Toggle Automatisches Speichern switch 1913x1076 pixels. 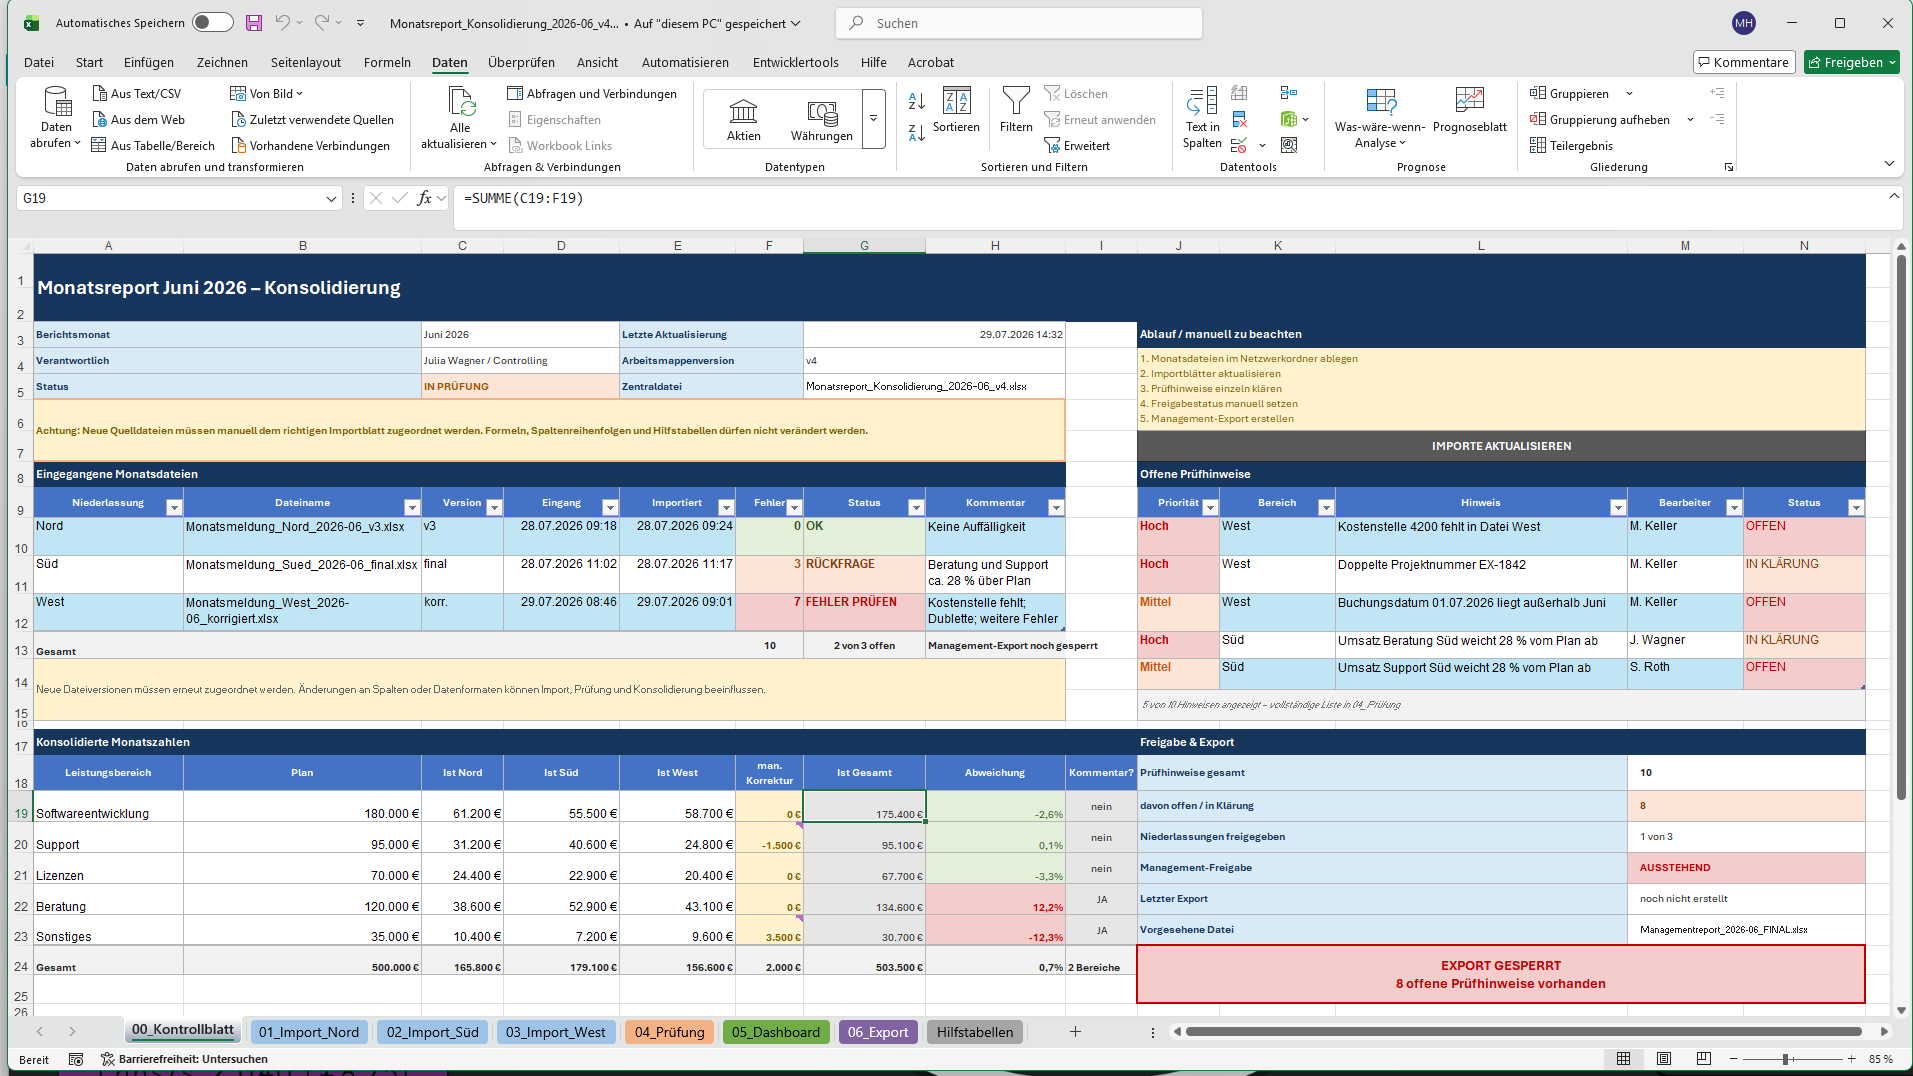click(213, 22)
